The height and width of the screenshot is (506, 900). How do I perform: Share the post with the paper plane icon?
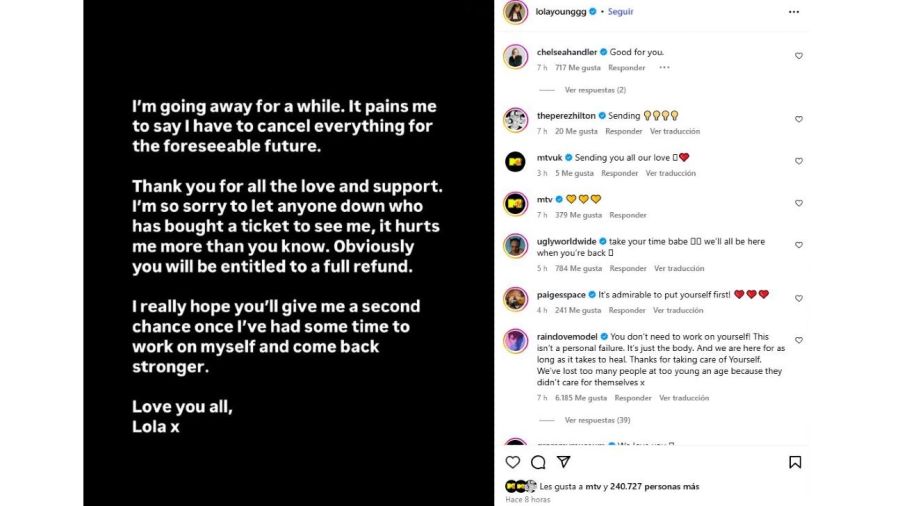563,462
